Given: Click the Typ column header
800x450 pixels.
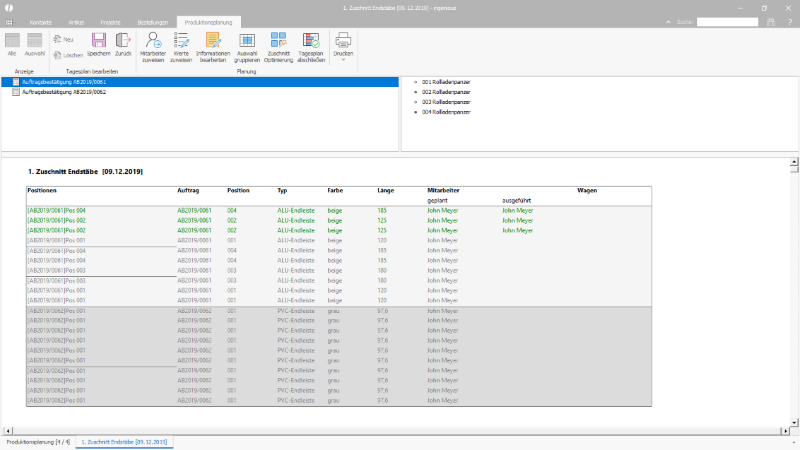Looking at the screenshot, I should click(282, 190).
